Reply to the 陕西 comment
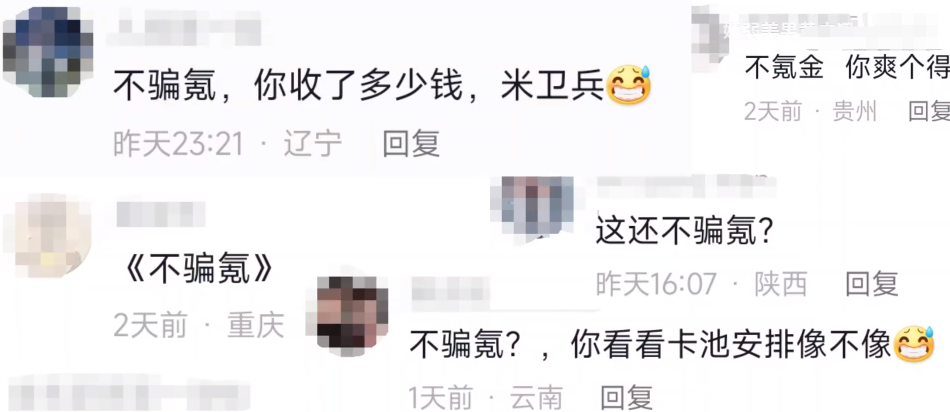The width and height of the screenshot is (950, 412). [872, 283]
